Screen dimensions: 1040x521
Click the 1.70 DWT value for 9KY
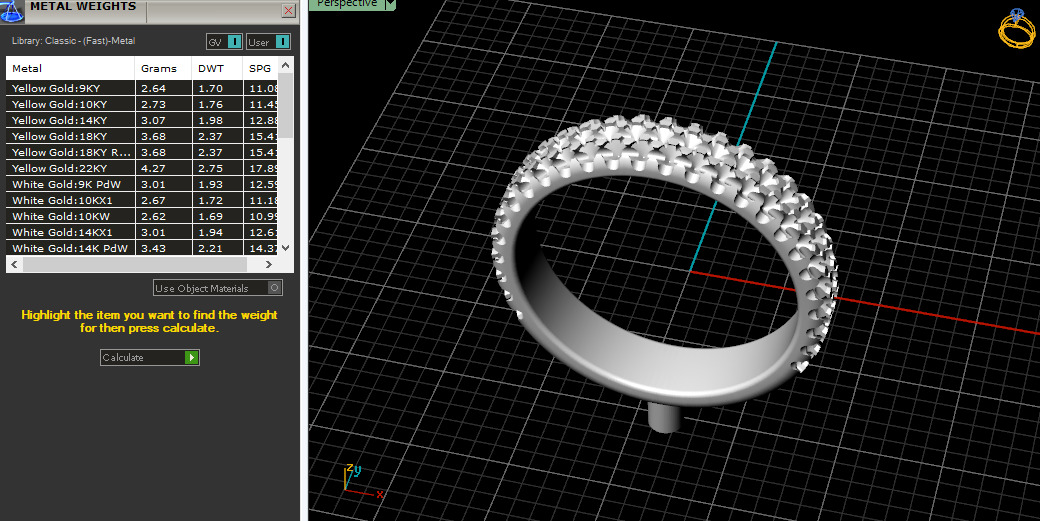(x=210, y=88)
